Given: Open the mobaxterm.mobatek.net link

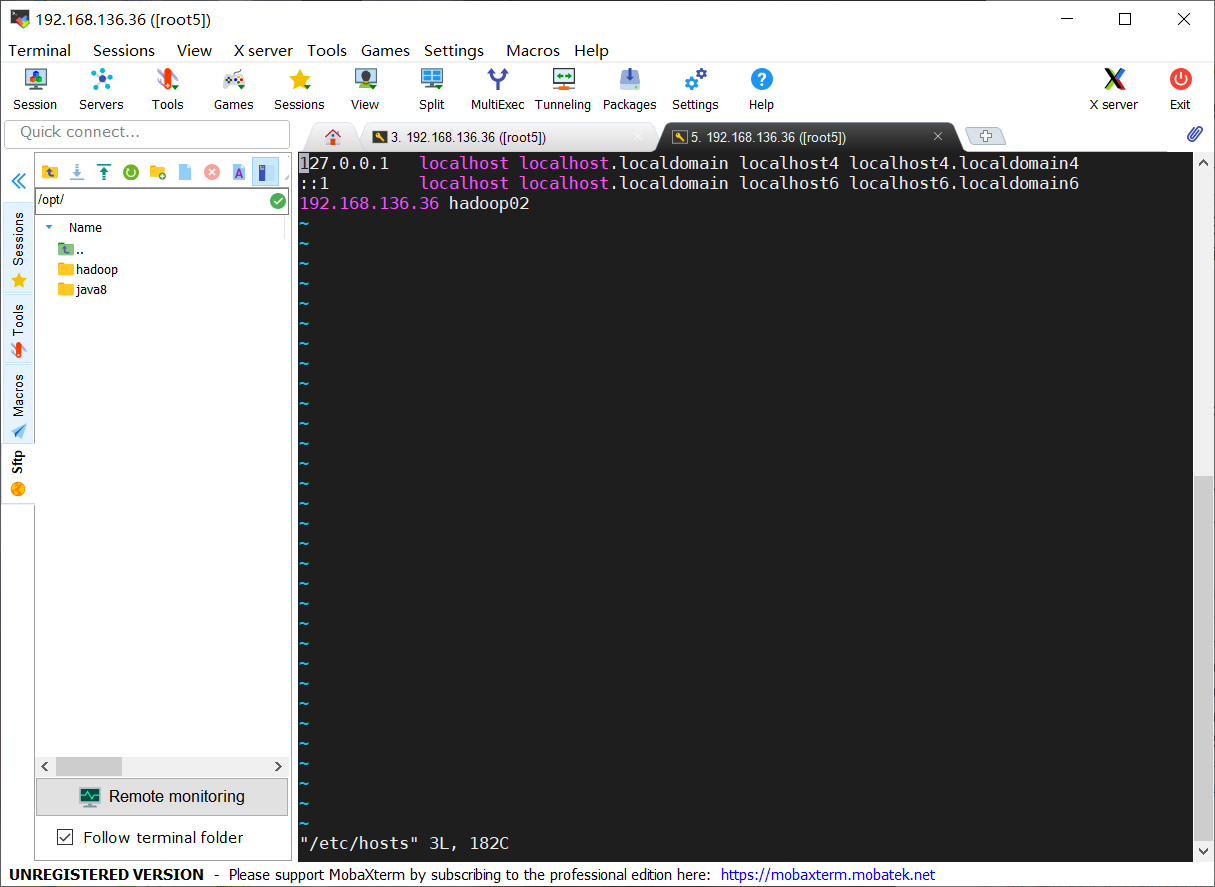Looking at the screenshot, I should click(x=827, y=874).
